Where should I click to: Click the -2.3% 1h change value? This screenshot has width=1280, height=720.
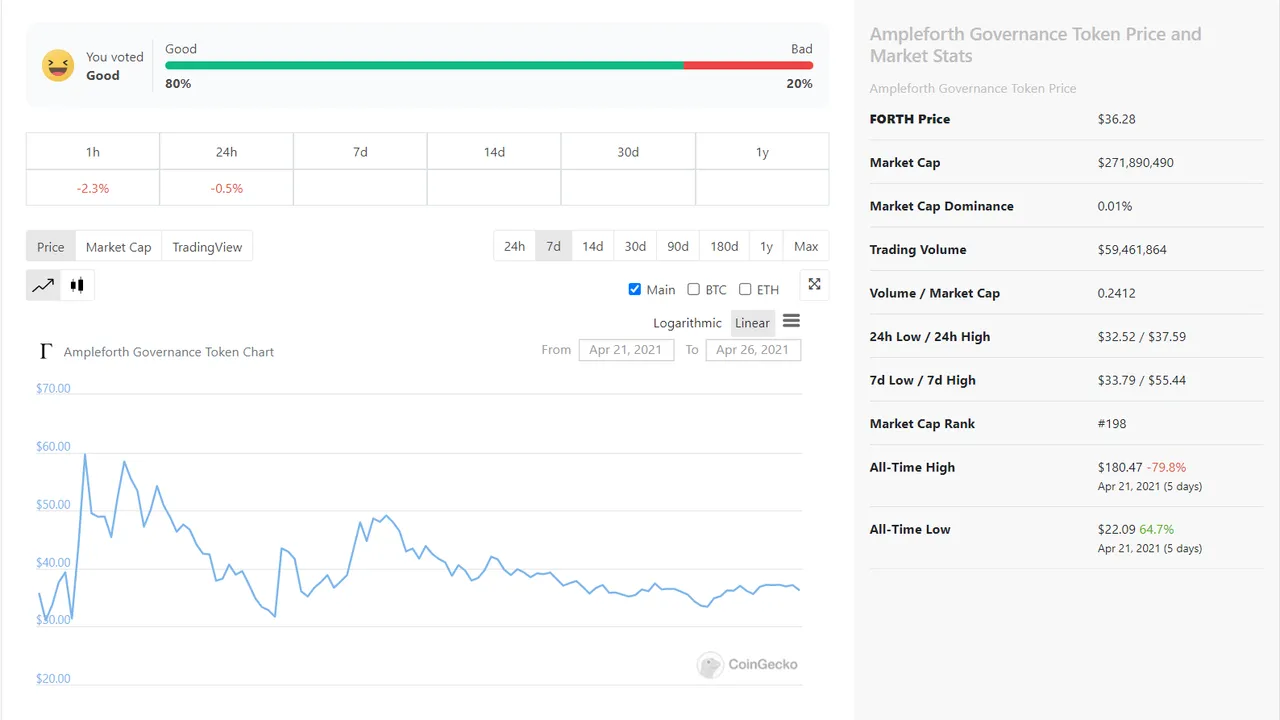click(x=93, y=188)
